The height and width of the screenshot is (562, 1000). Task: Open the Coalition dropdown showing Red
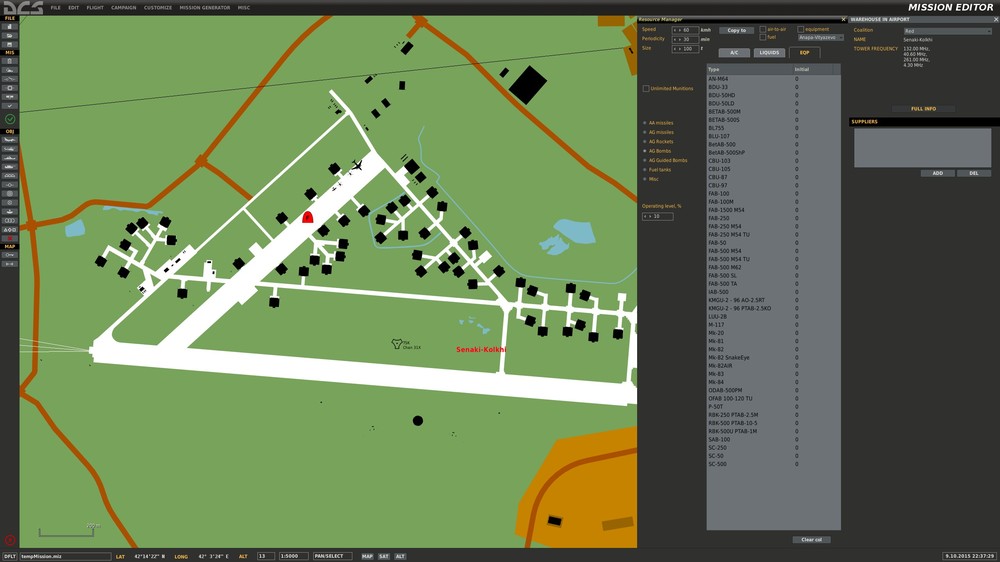[x=946, y=31]
